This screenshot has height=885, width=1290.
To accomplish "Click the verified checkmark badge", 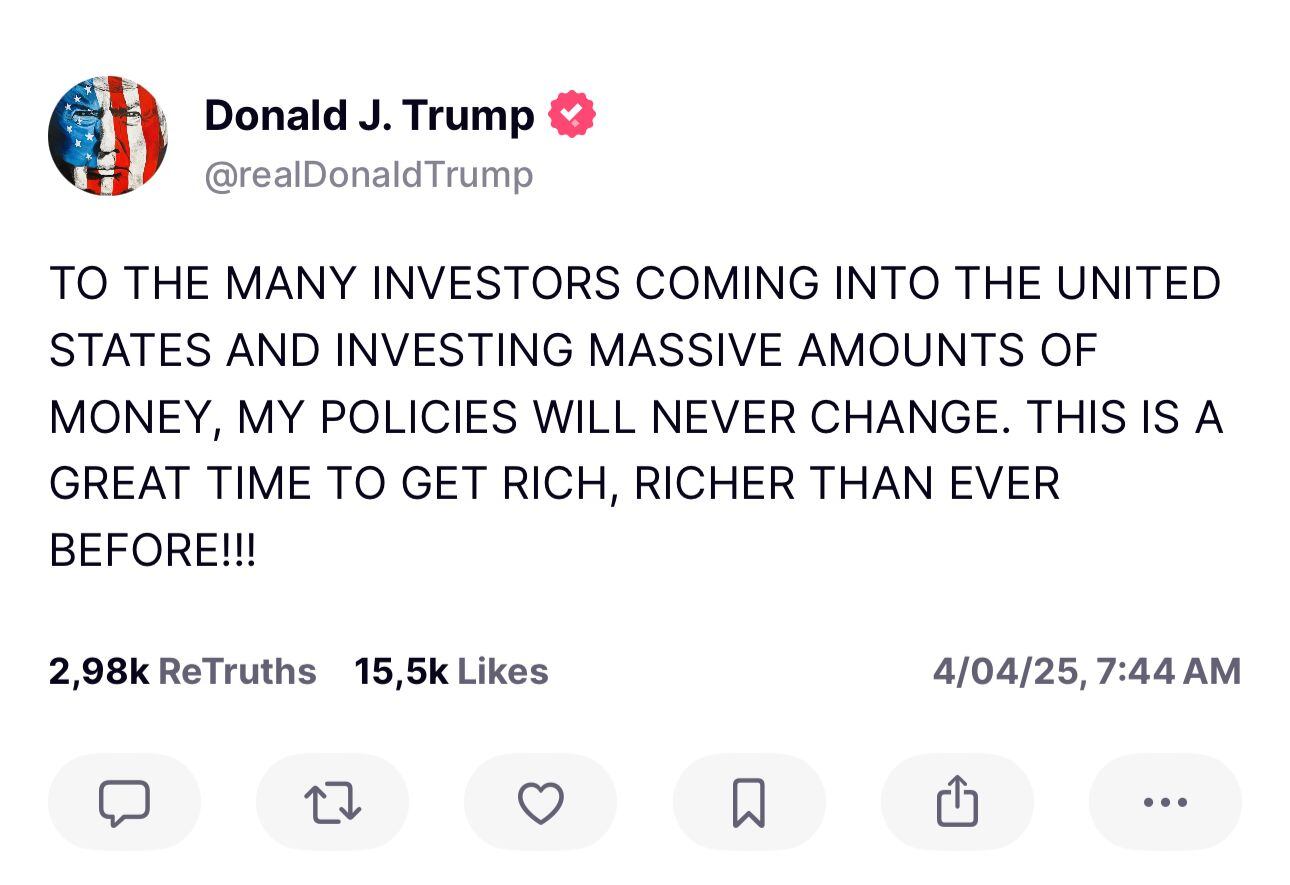I will point(570,112).
